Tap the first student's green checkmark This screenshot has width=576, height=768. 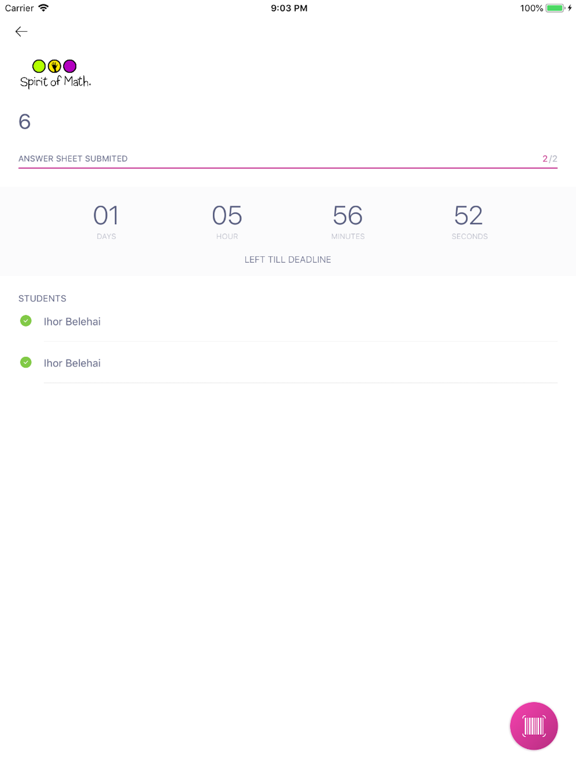(25, 321)
